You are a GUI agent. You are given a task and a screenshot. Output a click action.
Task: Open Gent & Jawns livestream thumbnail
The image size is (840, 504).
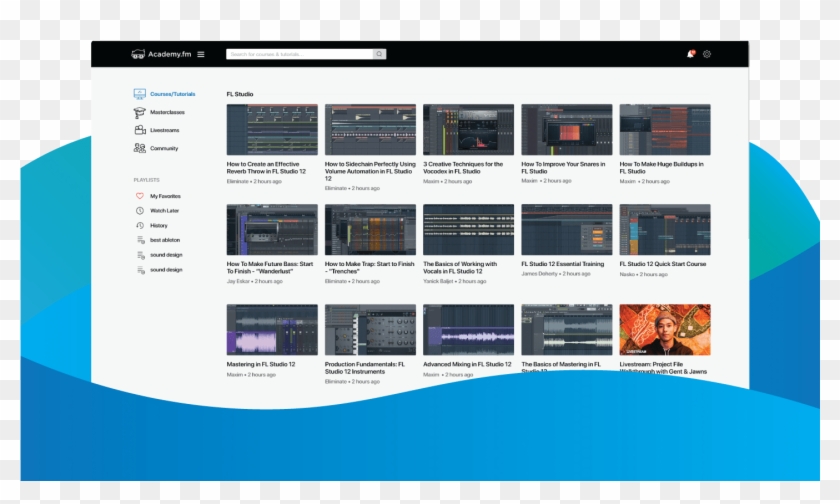coord(665,329)
